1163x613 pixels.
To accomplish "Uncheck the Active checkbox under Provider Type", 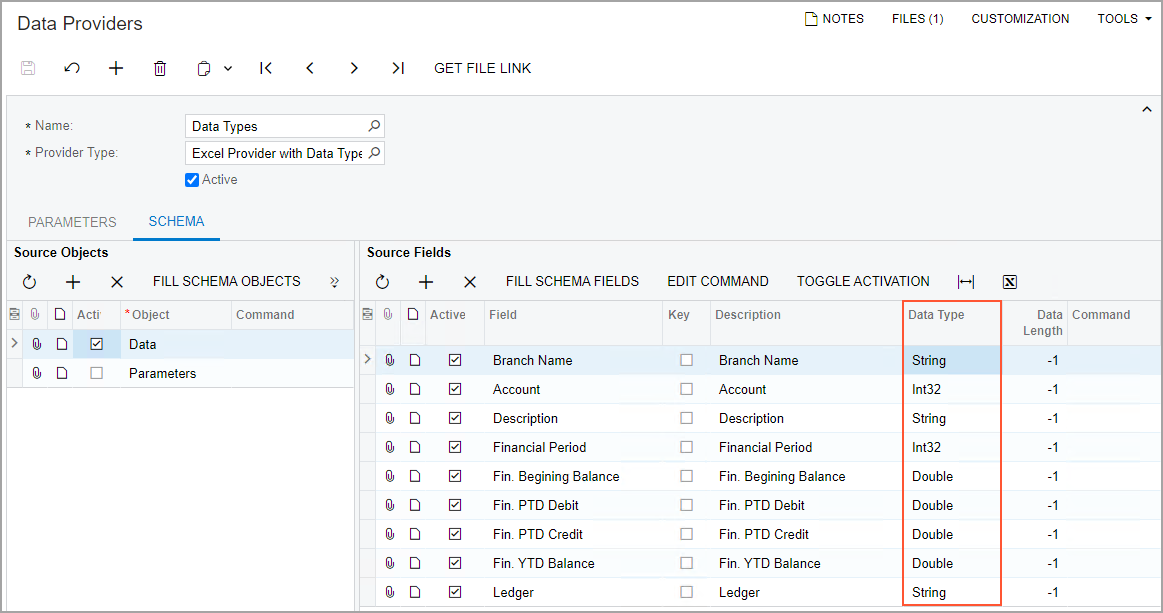I will coord(193,180).
